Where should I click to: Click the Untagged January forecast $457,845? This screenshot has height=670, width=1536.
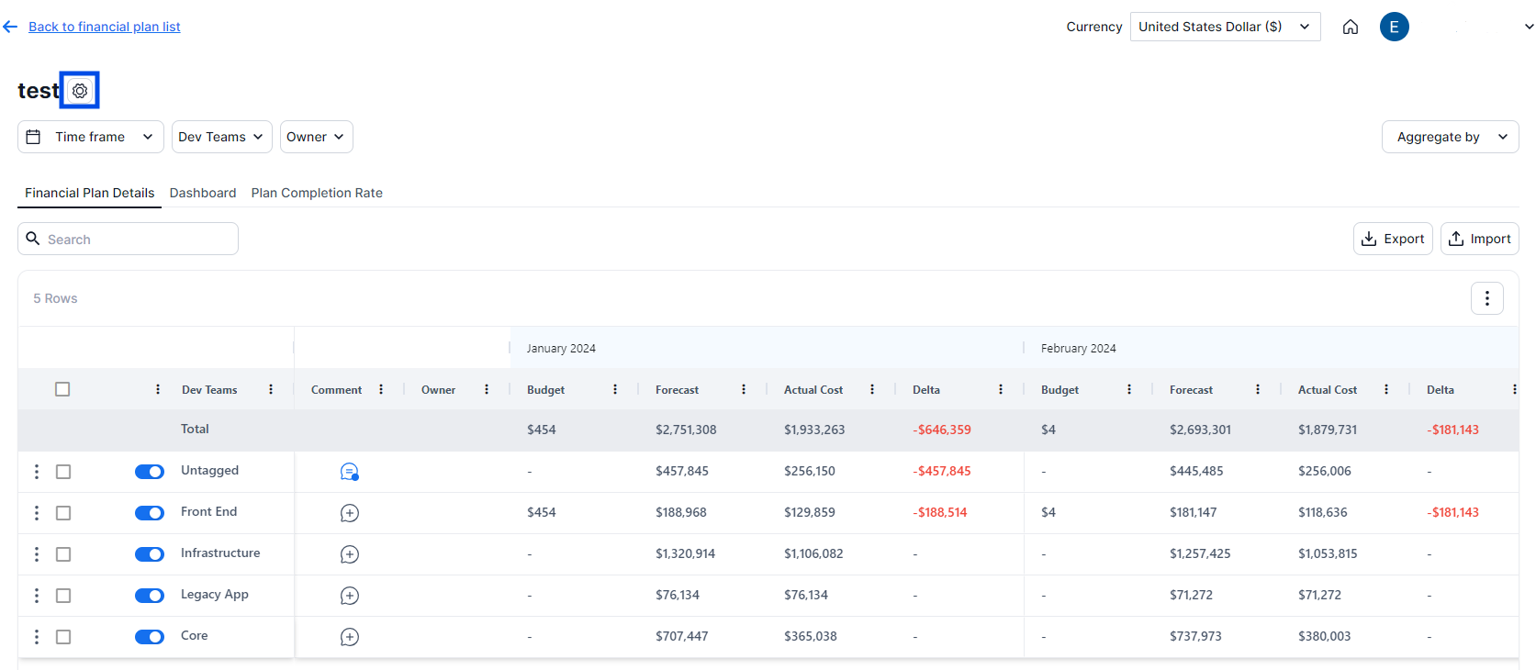[x=682, y=471]
